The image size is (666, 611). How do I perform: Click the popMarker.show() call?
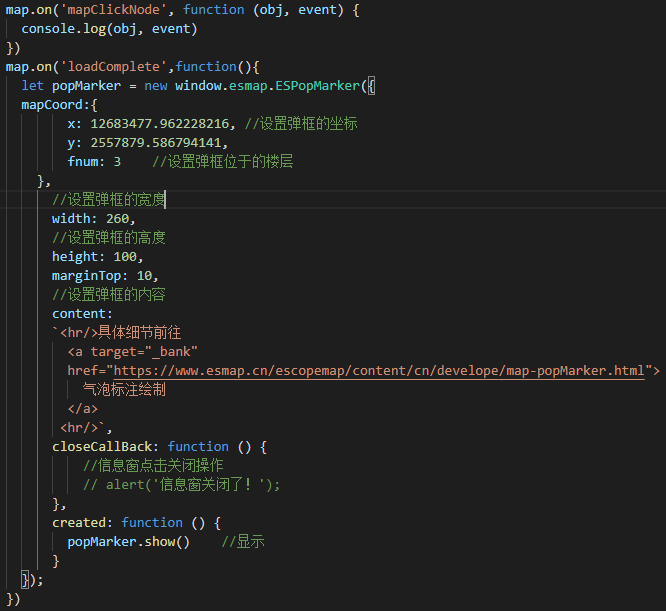point(128,542)
